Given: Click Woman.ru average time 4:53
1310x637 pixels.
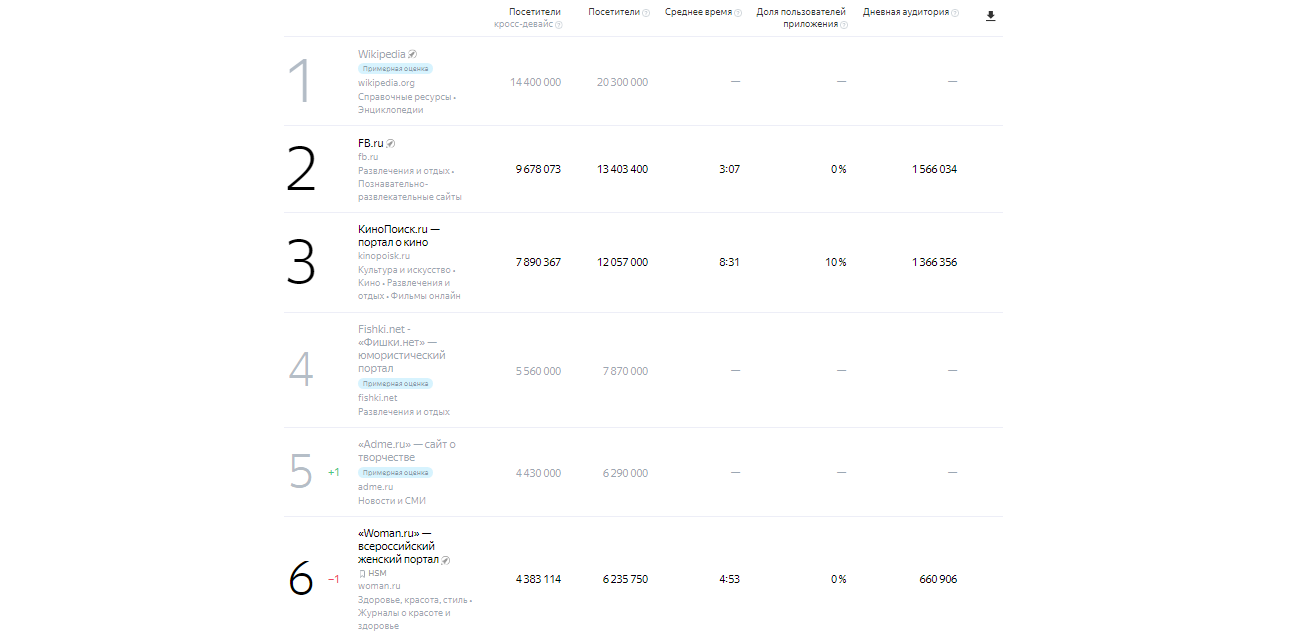Looking at the screenshot, I should [730, 579].
